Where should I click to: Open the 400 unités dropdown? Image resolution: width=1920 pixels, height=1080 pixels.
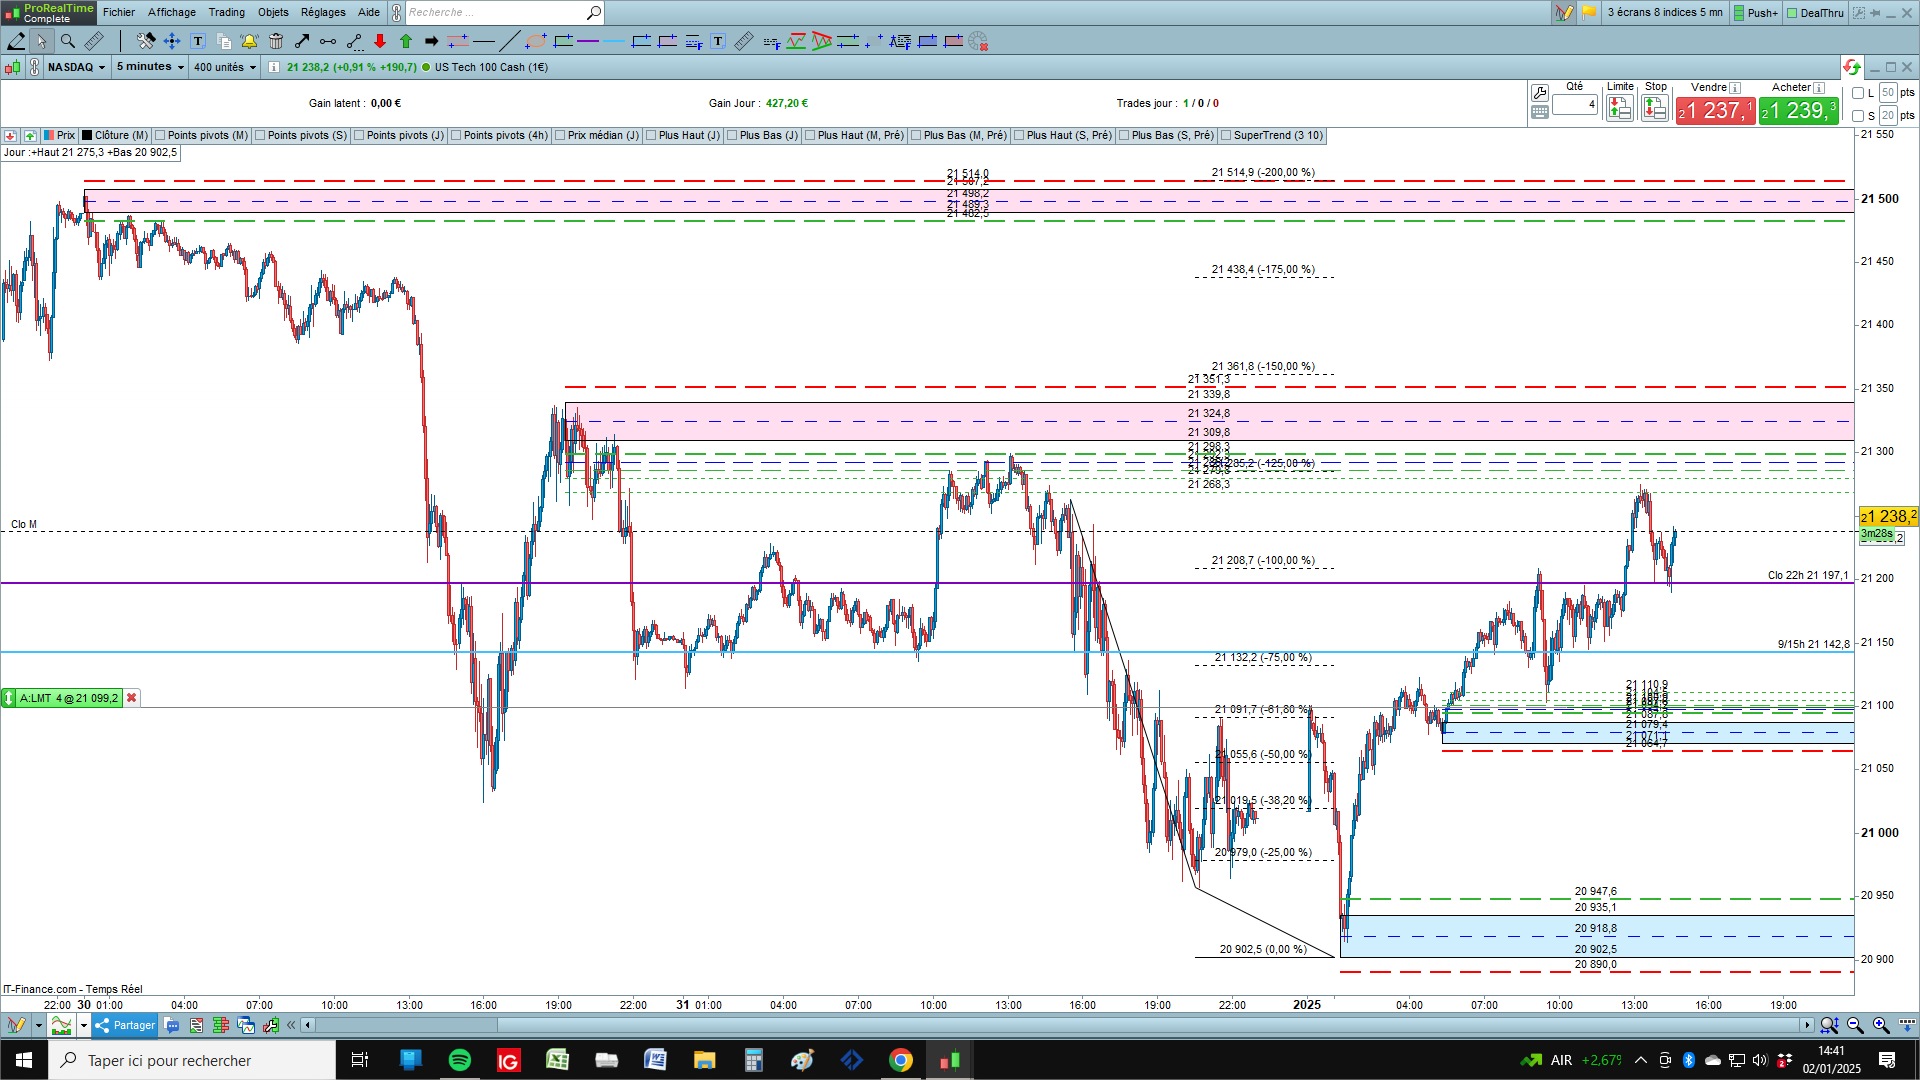[225, 67]
